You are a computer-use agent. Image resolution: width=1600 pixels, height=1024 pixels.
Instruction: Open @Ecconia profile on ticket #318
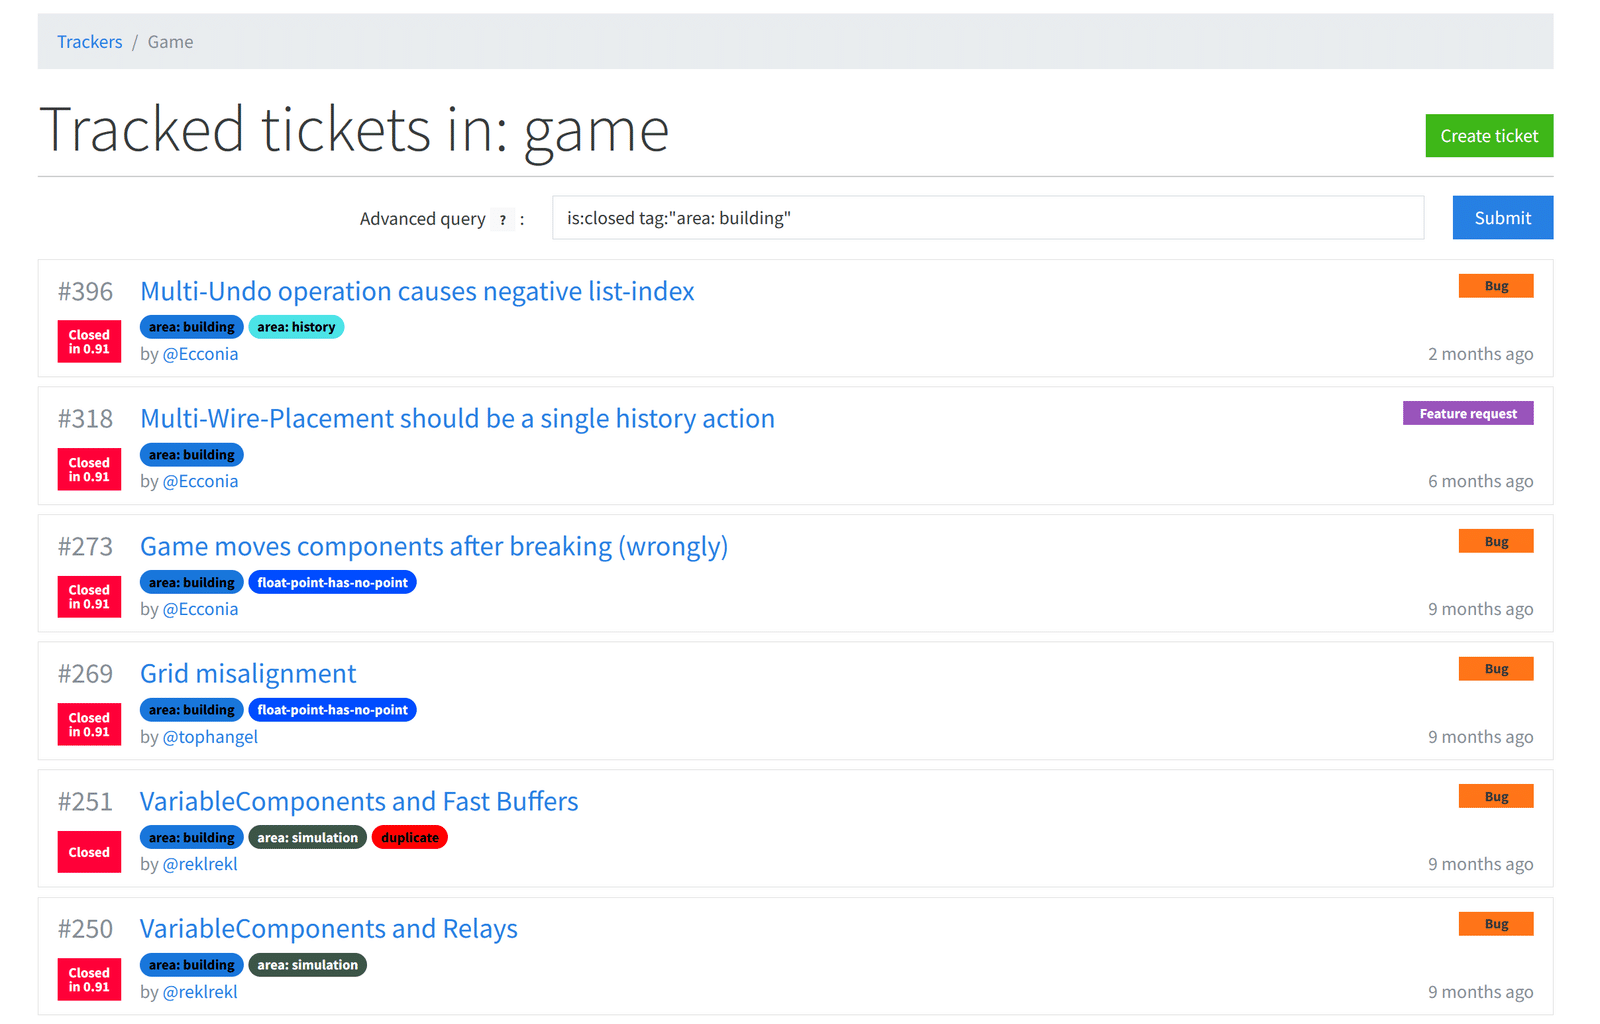click(x=200, y=481)
